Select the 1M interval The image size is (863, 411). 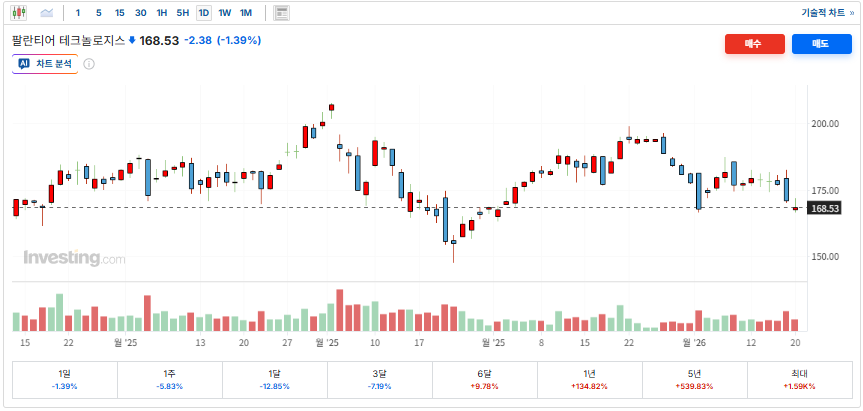245,13
